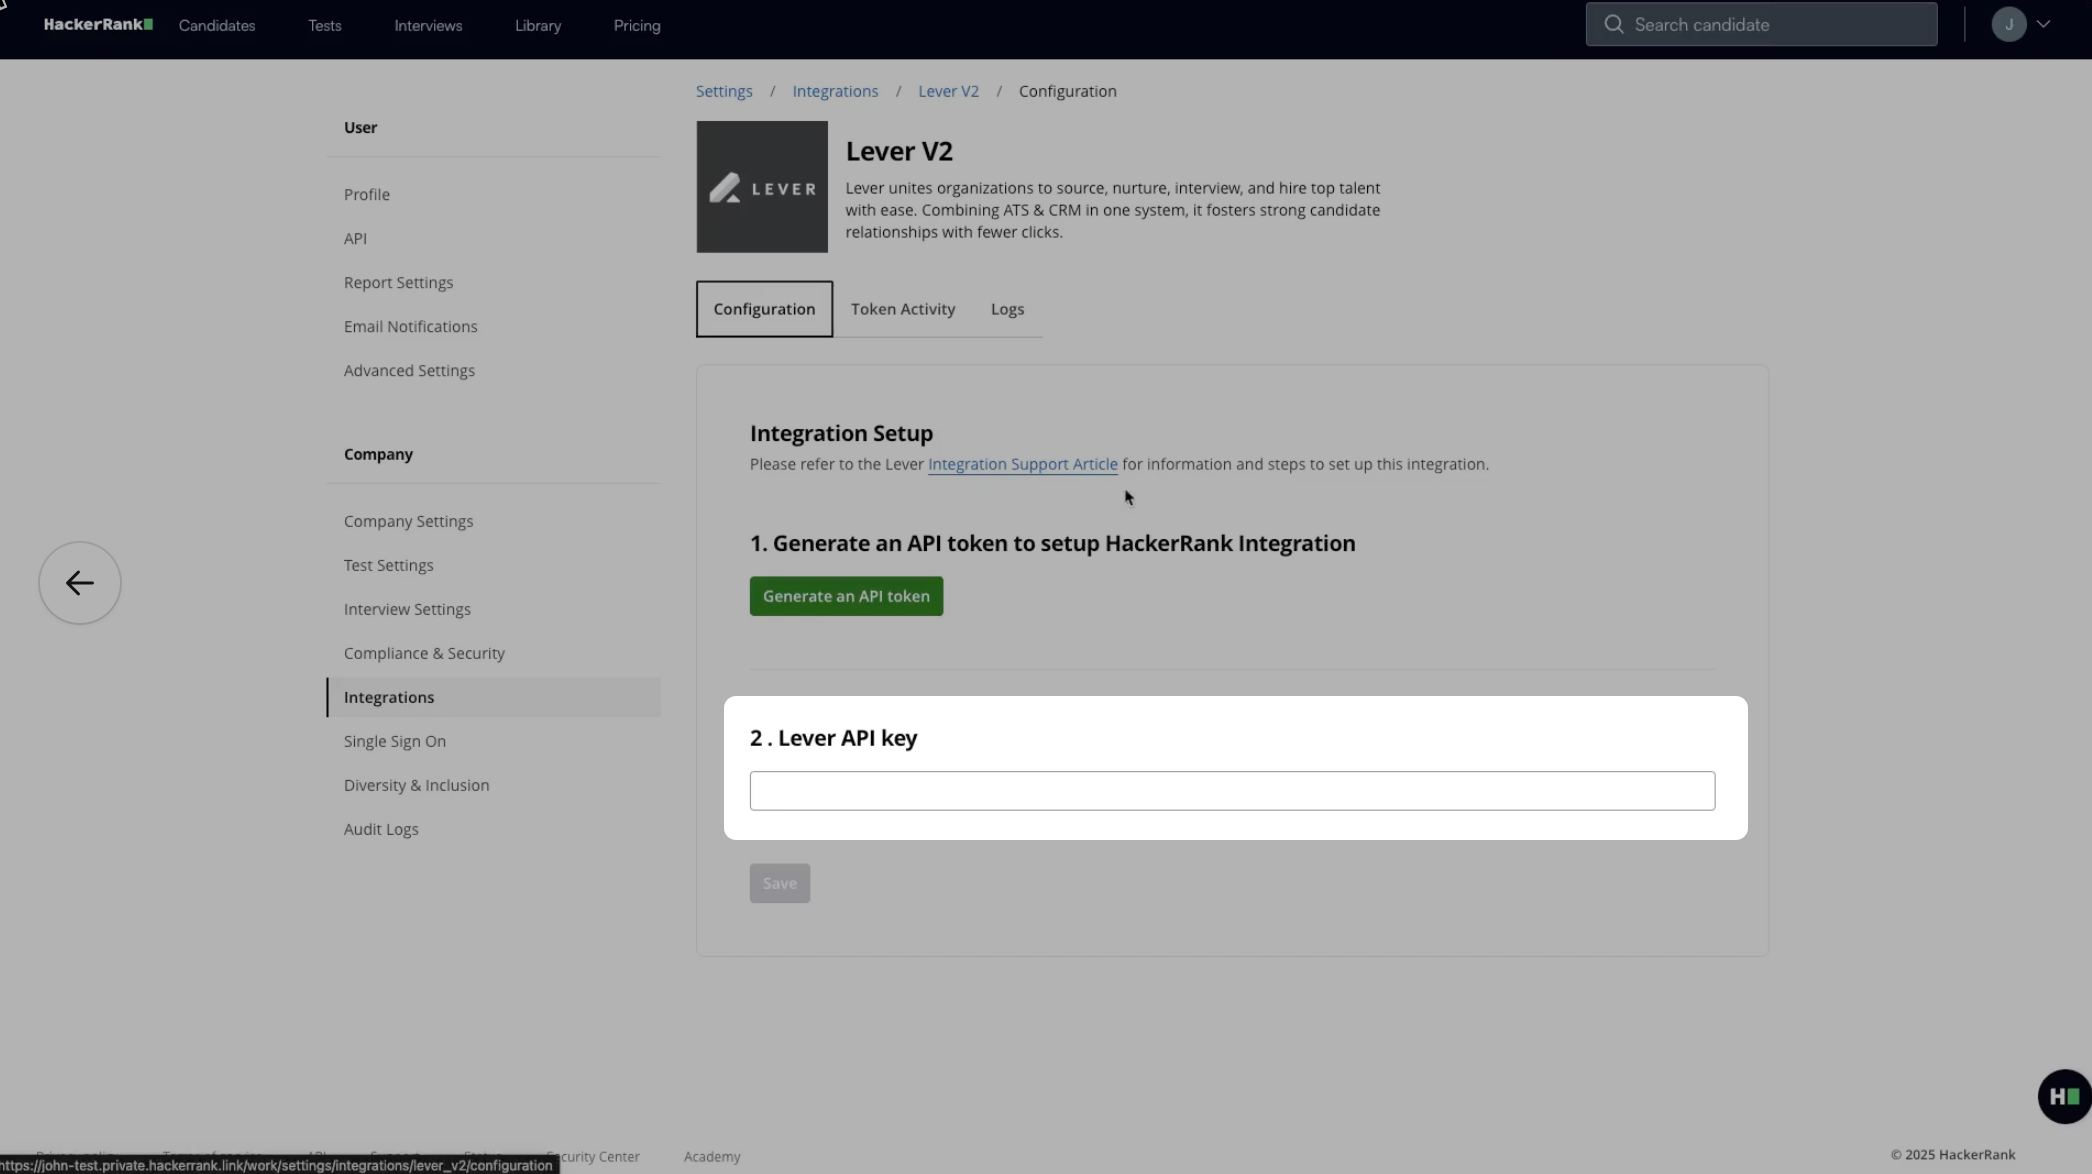Screen dimensions: 2092x1174
Task: Click the Lever logo thumbnail
Action: coord(762,187)
